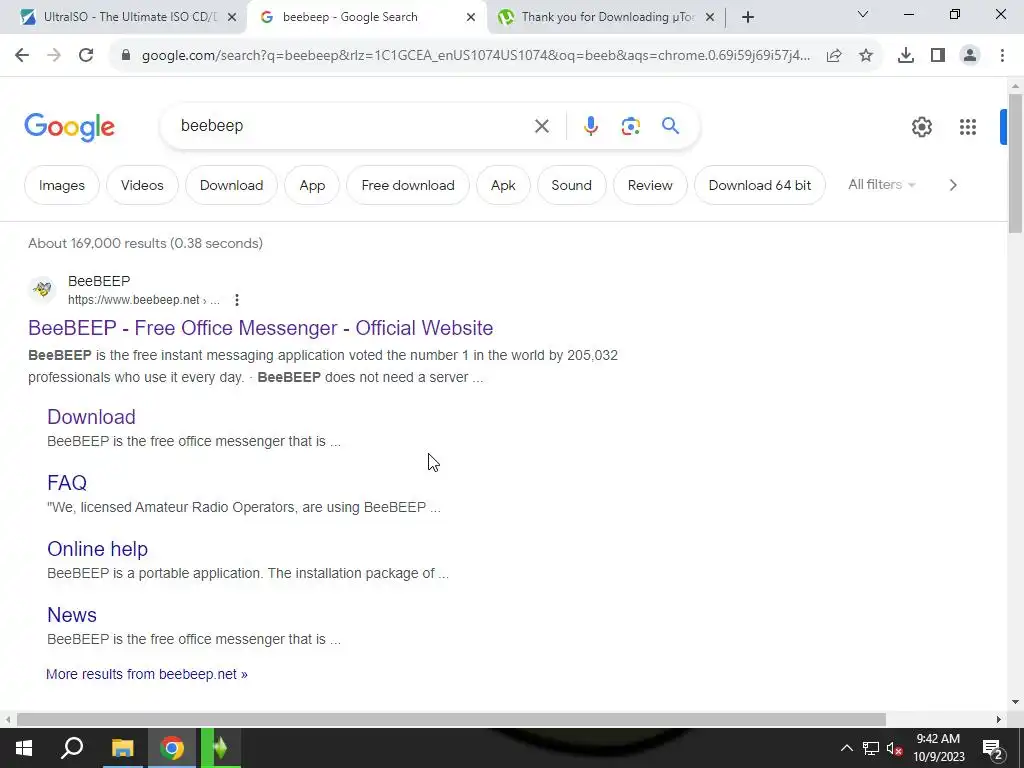Toggle Chrome side panel
The image size is (1024, 768).
938,56
